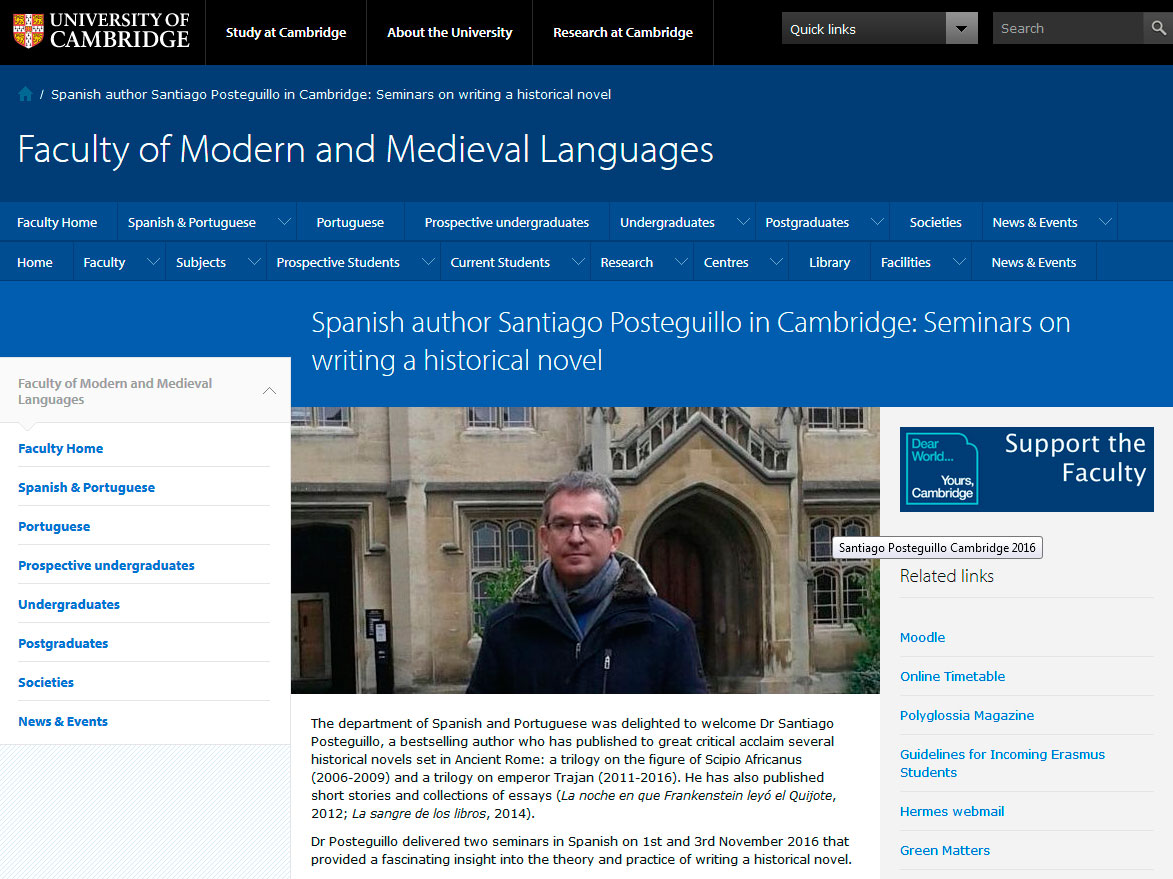Open Guidelines for Incoming Erasmus Students link
Viewport: 1173px width, 879px height.
(x=1002, y=763)
